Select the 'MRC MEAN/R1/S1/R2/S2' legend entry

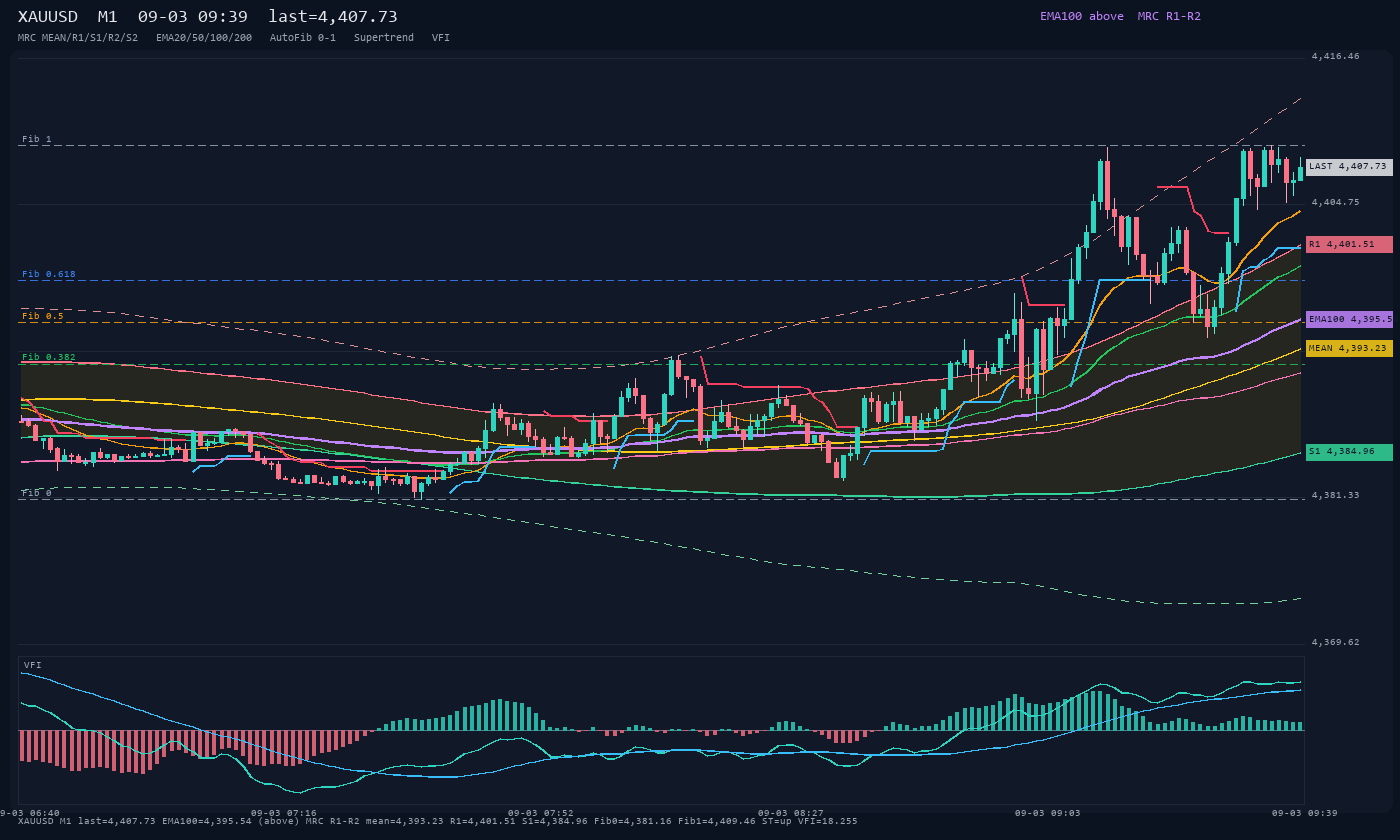[78, 37]
